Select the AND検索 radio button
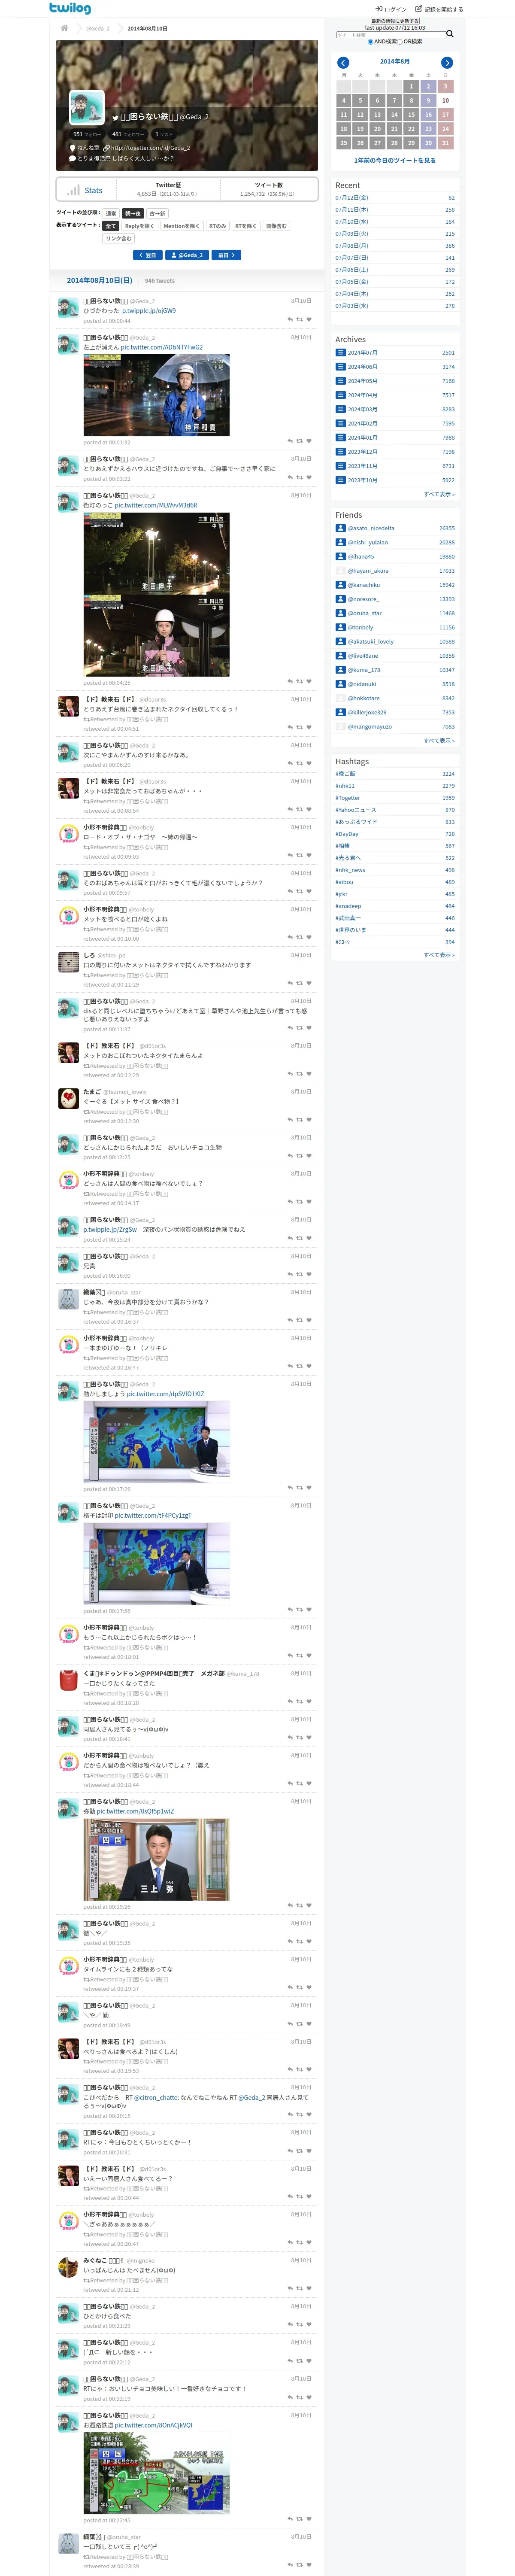515x2576 pixels. point(370,42)
